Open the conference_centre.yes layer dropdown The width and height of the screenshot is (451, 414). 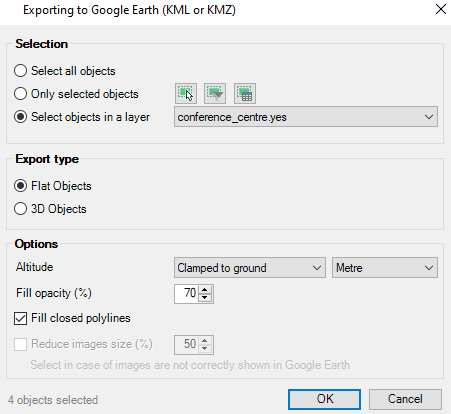tap(306, 117)
